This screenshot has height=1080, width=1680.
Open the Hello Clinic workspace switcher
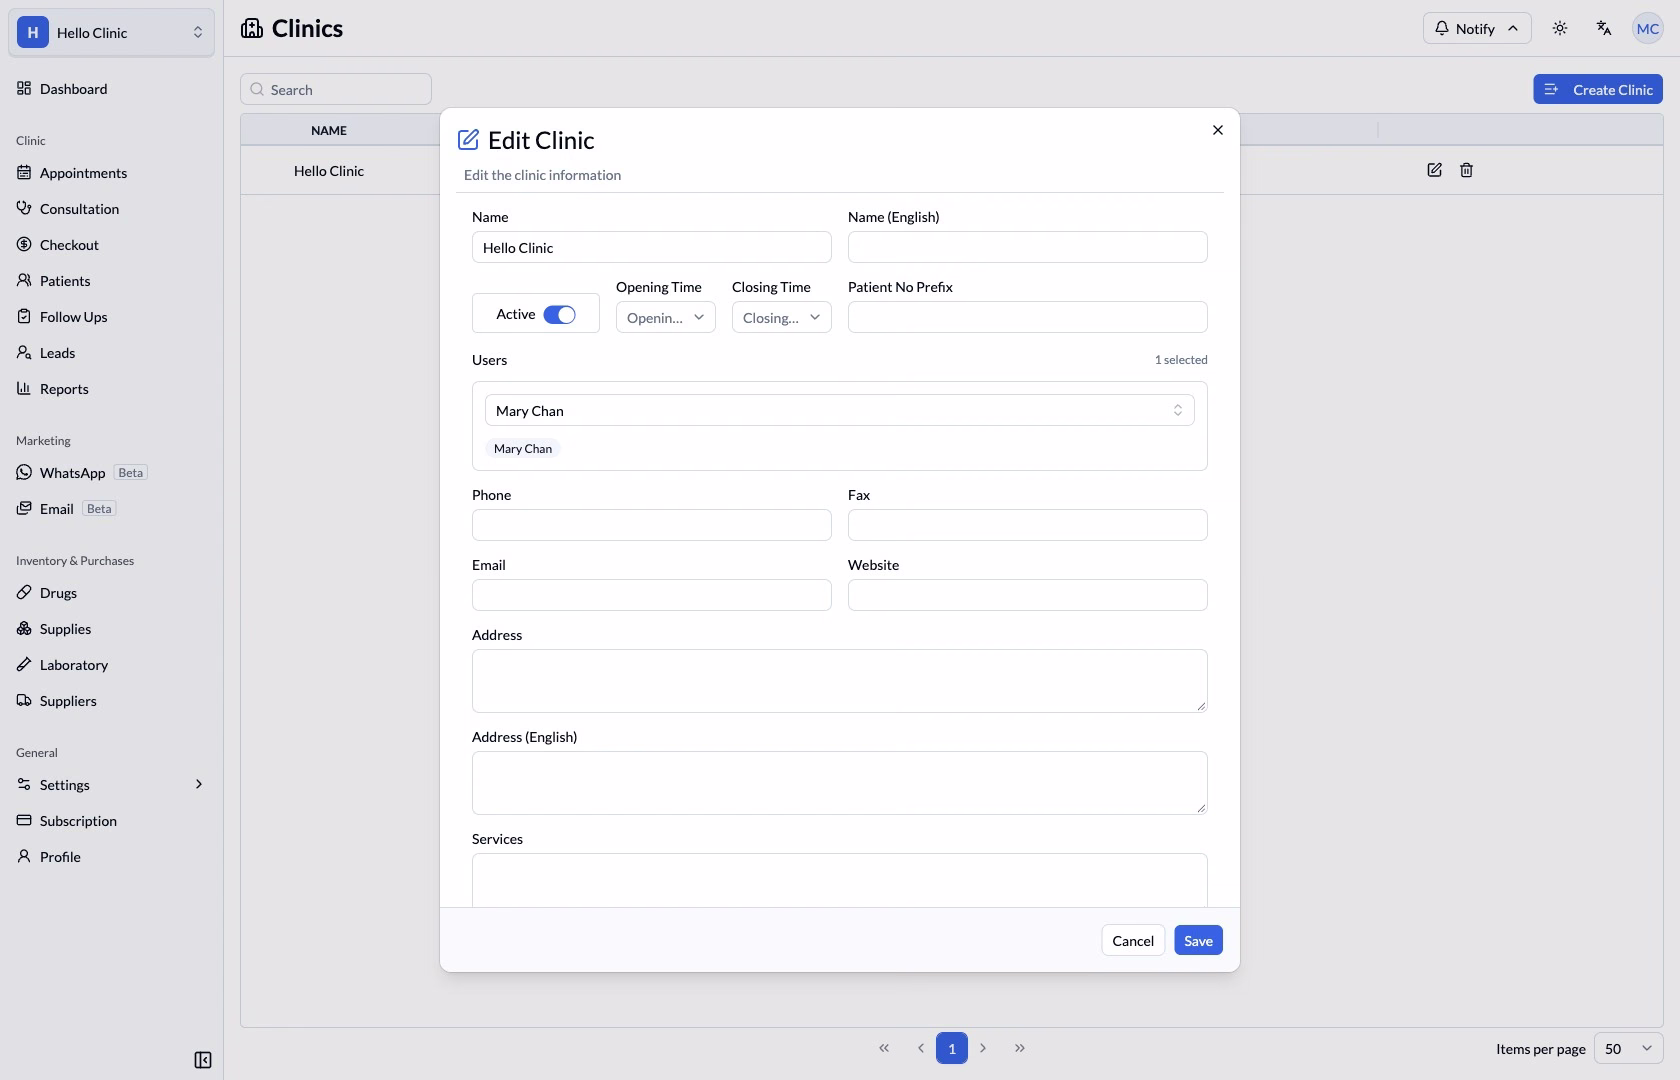(x=111, y=32)
